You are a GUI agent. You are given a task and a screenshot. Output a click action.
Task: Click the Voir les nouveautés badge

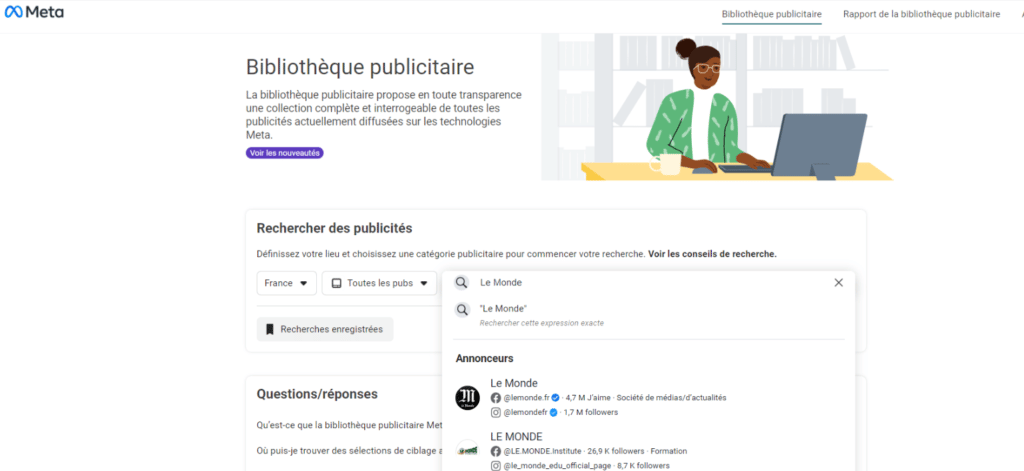tap(285, 153)
